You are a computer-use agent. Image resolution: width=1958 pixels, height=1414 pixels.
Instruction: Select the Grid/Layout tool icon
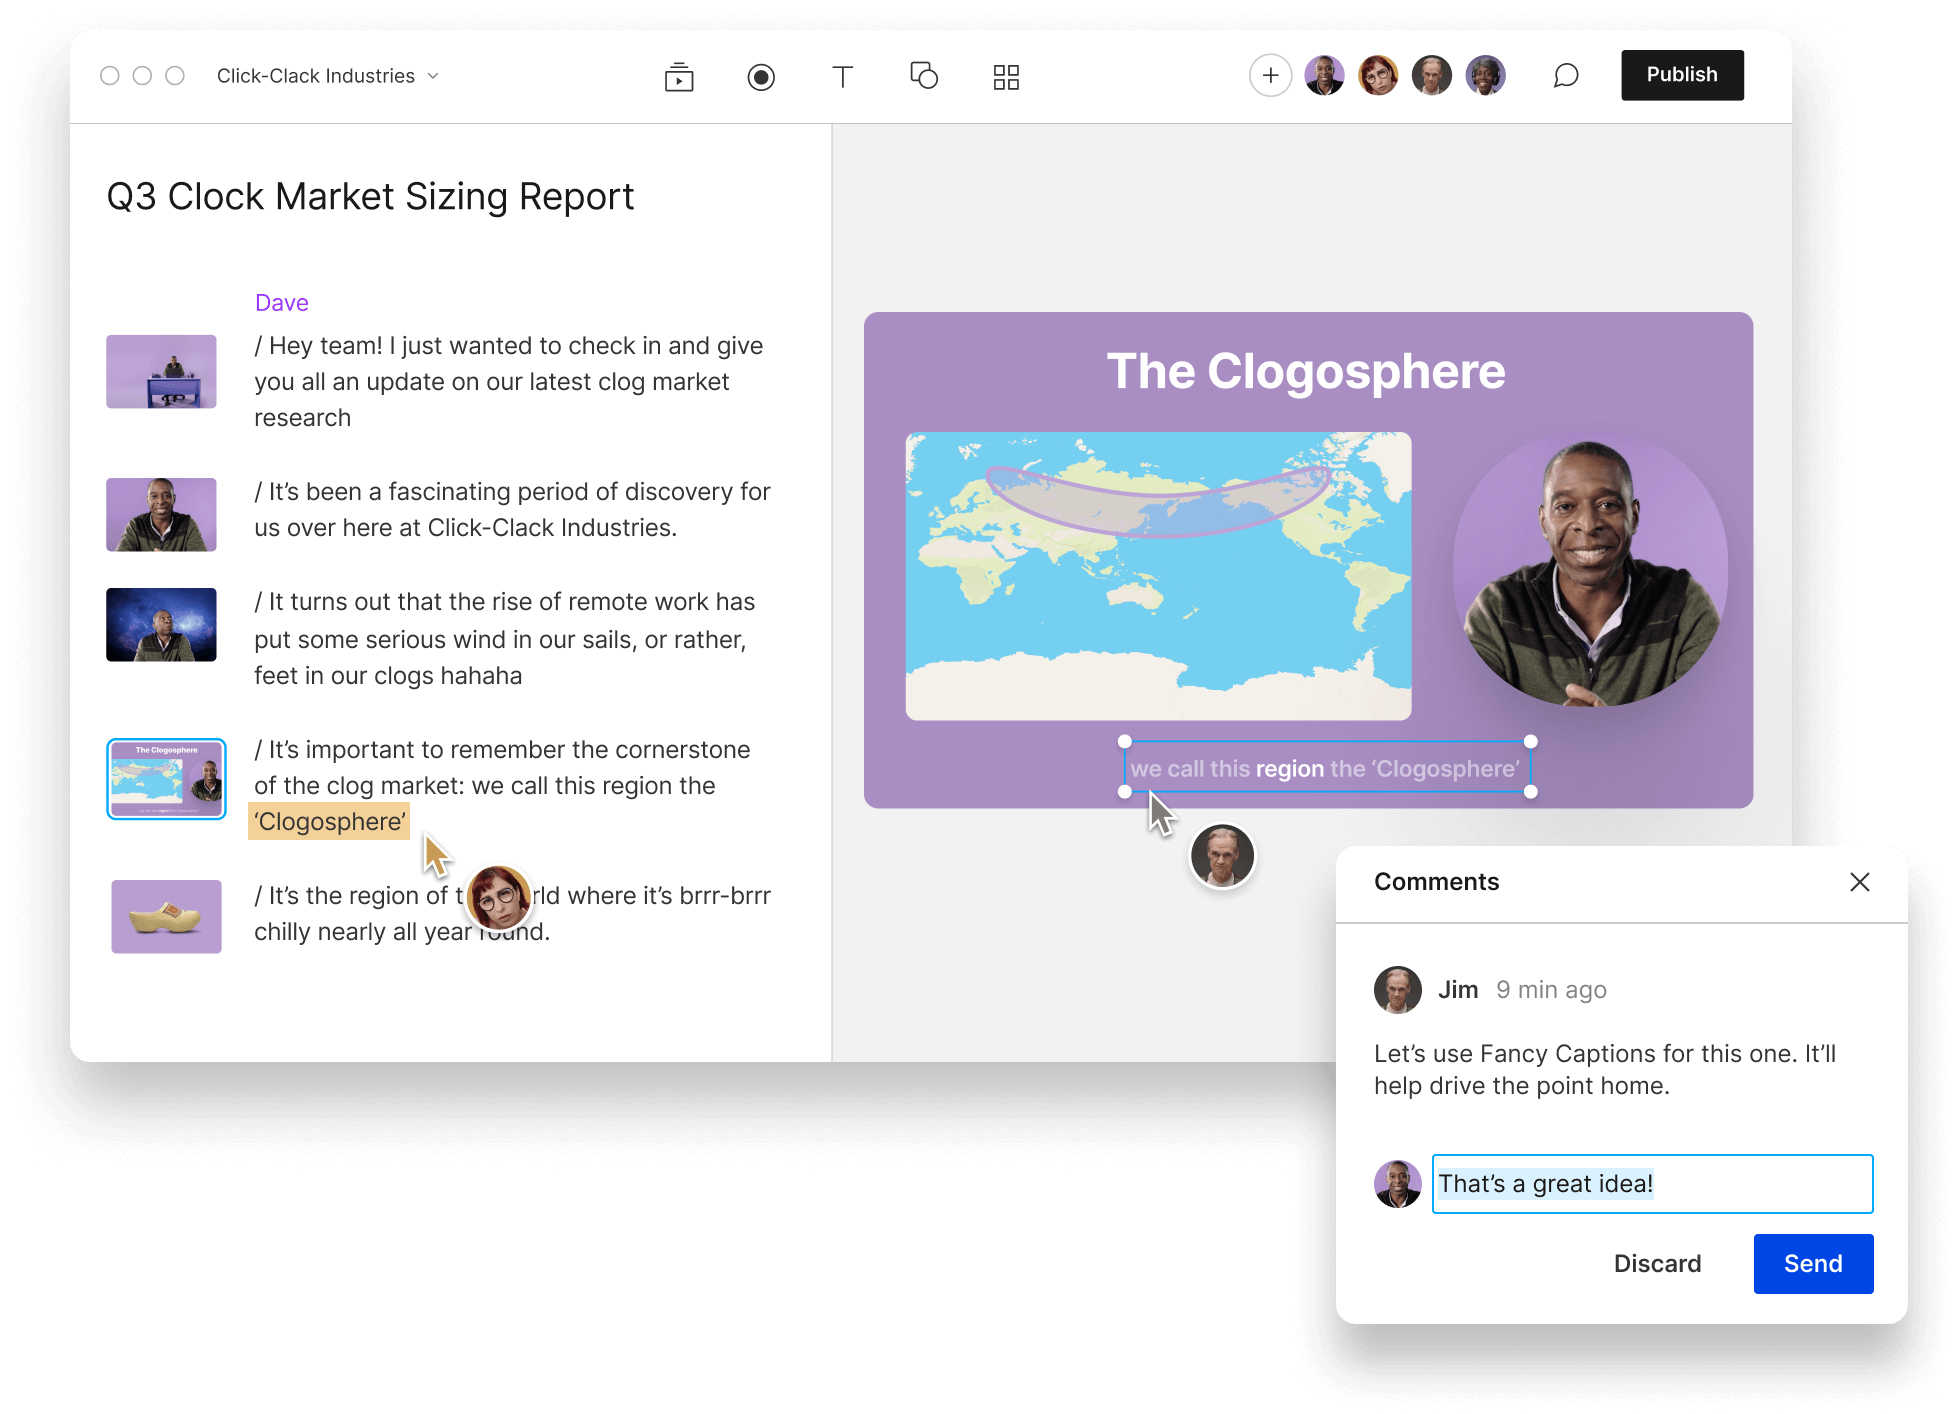tap(1005, 73)
